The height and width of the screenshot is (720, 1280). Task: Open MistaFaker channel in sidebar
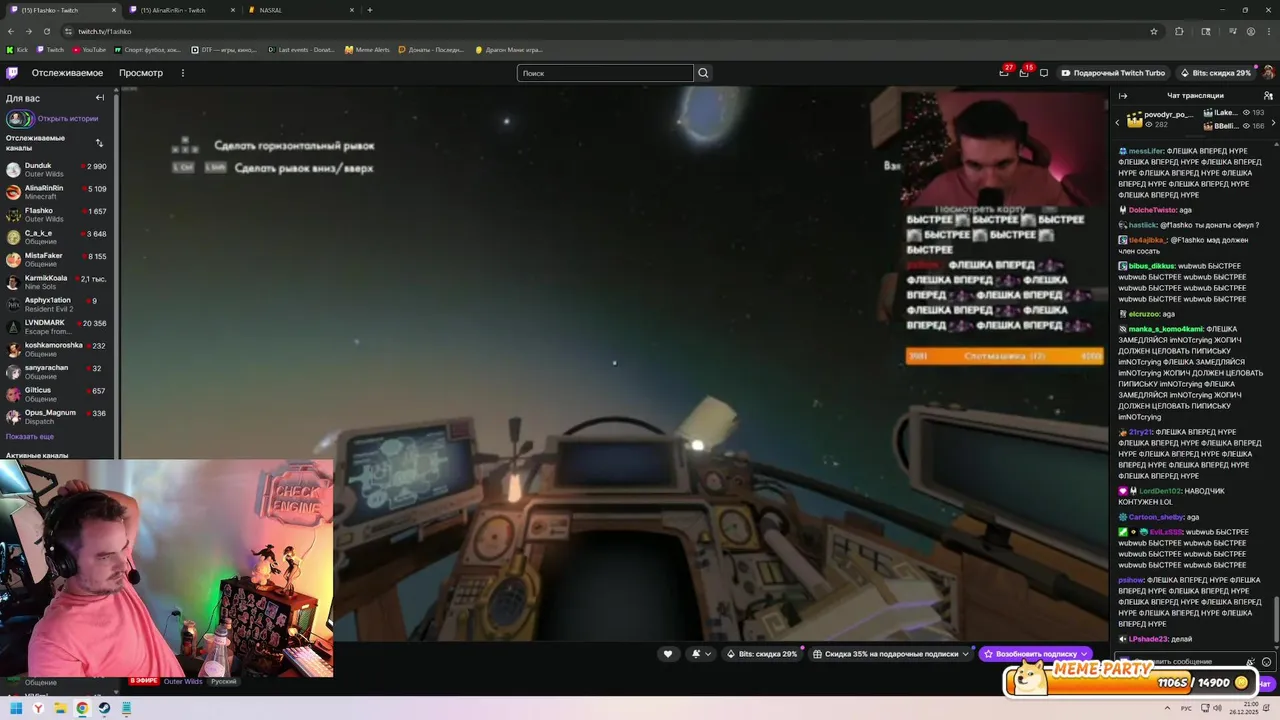point(57,260)
